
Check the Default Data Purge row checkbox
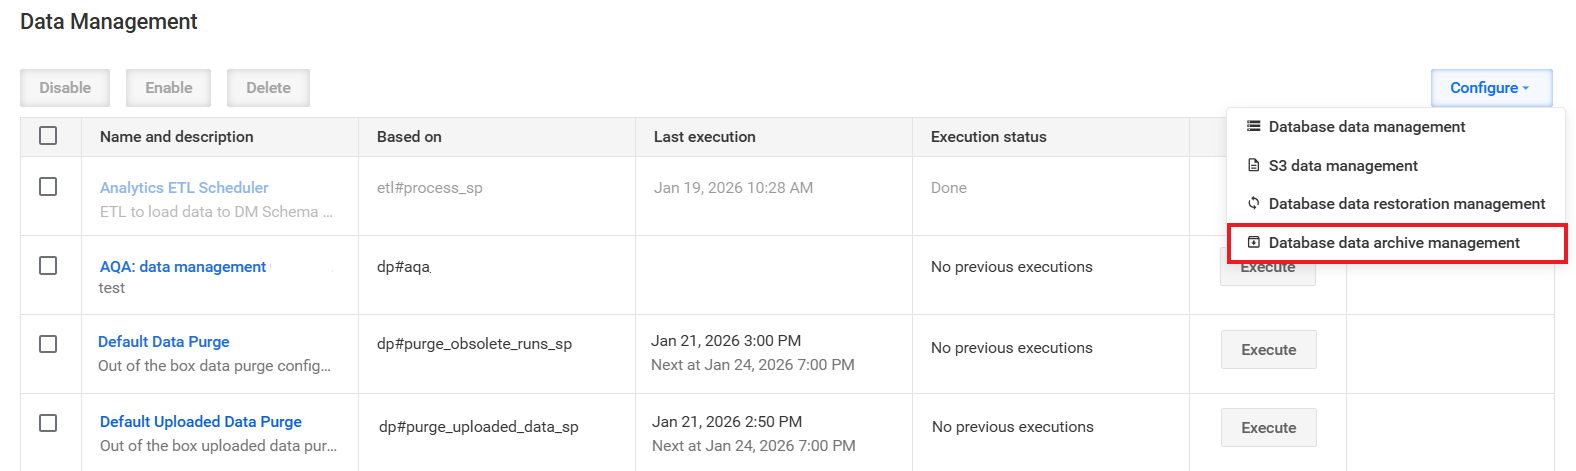48,343
